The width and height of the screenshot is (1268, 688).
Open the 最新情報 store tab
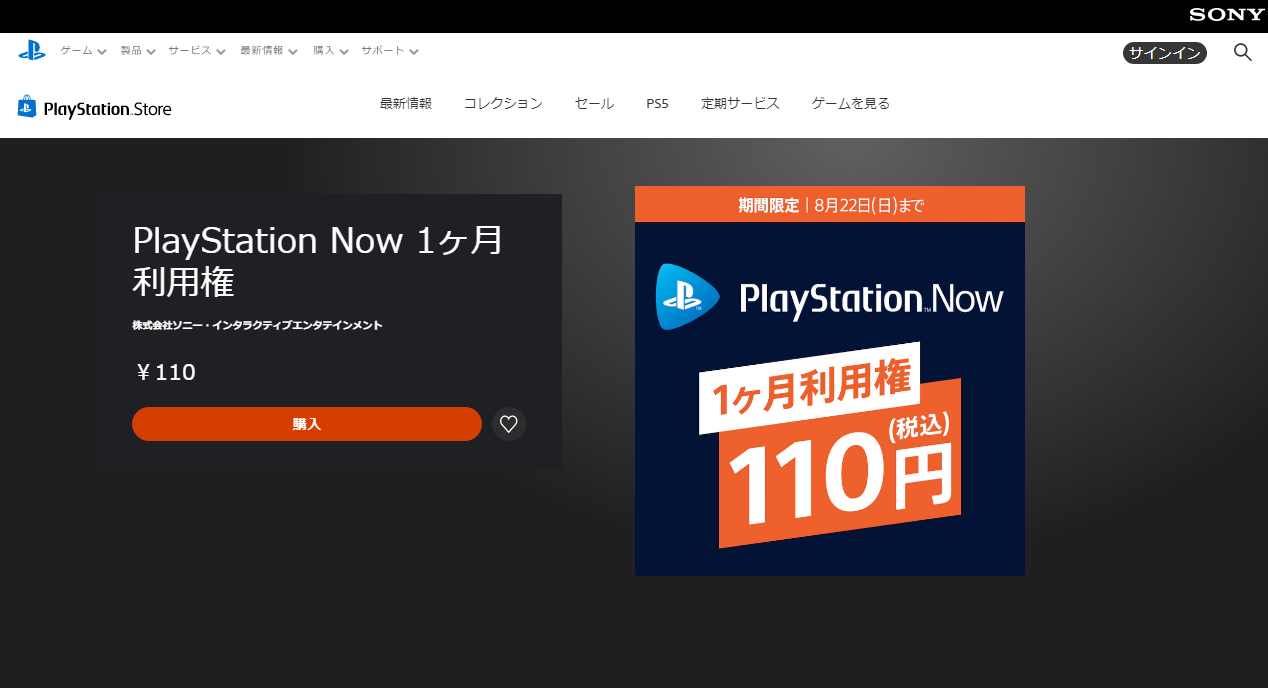coord(406,103)
